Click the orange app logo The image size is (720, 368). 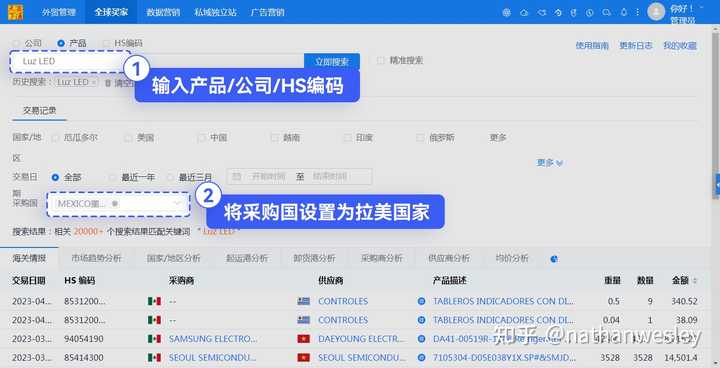pyautogui.click(x=16, y=12)
